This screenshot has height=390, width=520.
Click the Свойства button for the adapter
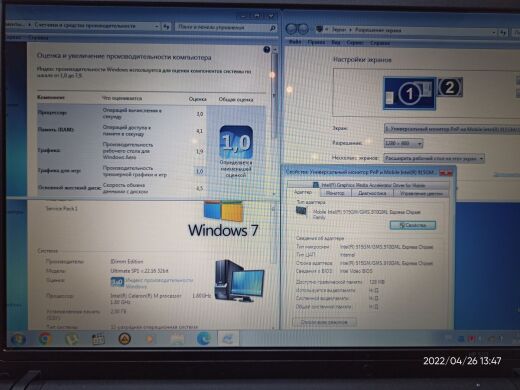(413, 225)
